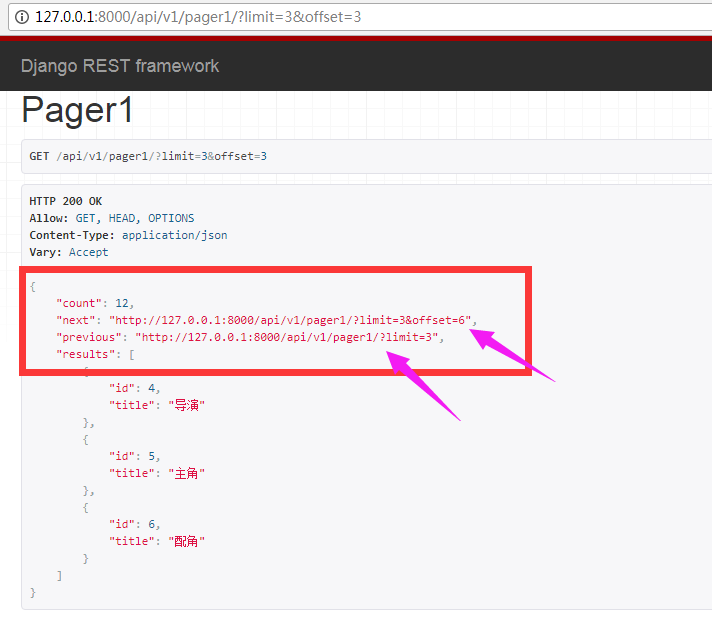Click the GET request line /api/v1/pager1/?limit=3&offset=3

click(x=148, y=156)
